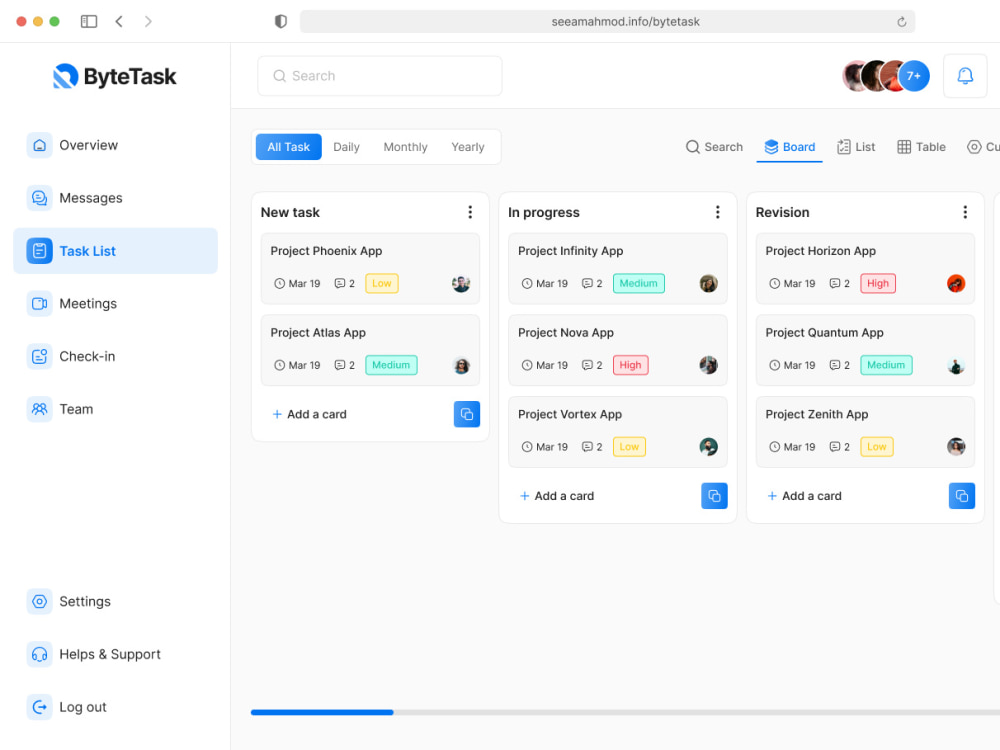Image resolution: width=1000 pixels, height=750 pixels.
Task: Click Low priority tag on Project Phoenix
Action: 381,283
